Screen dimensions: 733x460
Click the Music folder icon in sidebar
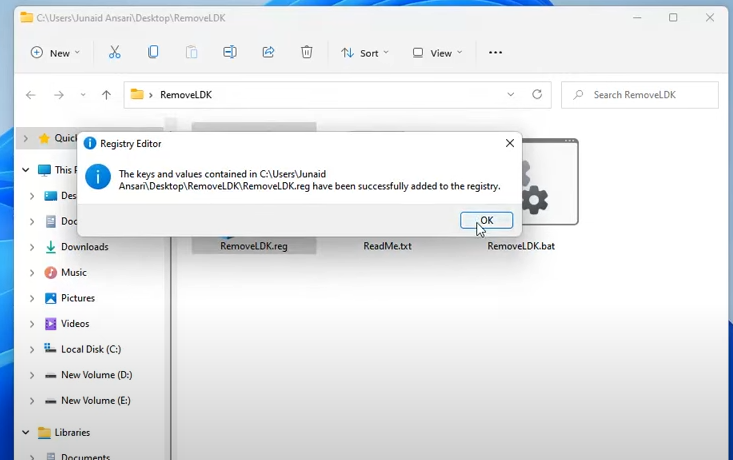pyautogui.click(x=50, y=273)
